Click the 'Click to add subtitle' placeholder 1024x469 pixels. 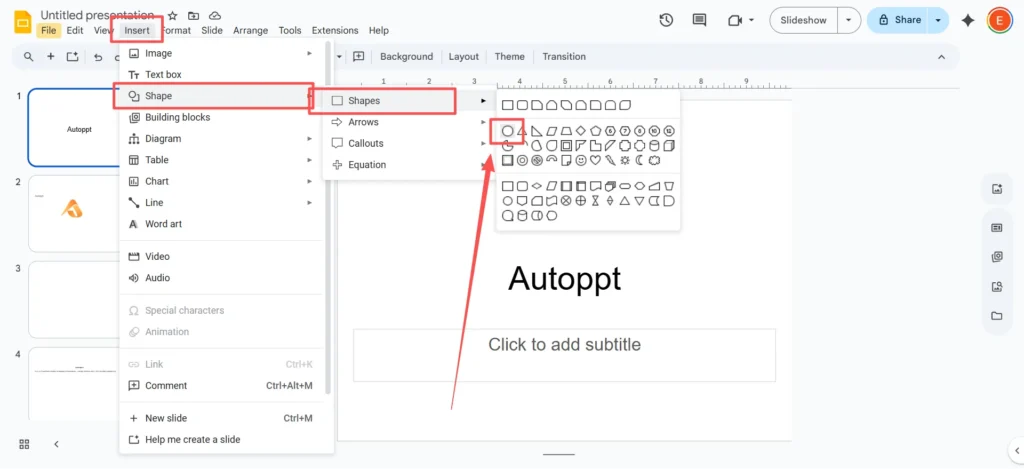click(x=564, y=355)
